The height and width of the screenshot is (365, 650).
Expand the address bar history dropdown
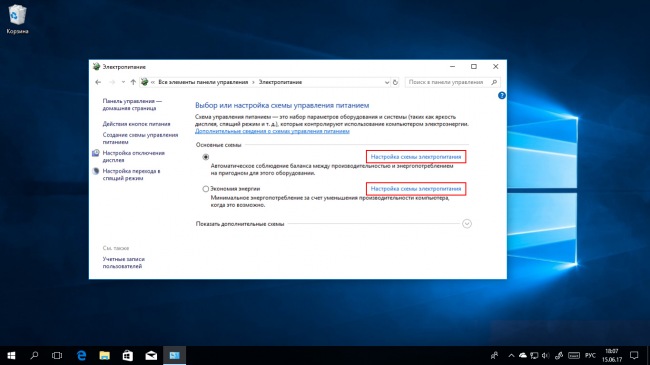pos(387,82)
